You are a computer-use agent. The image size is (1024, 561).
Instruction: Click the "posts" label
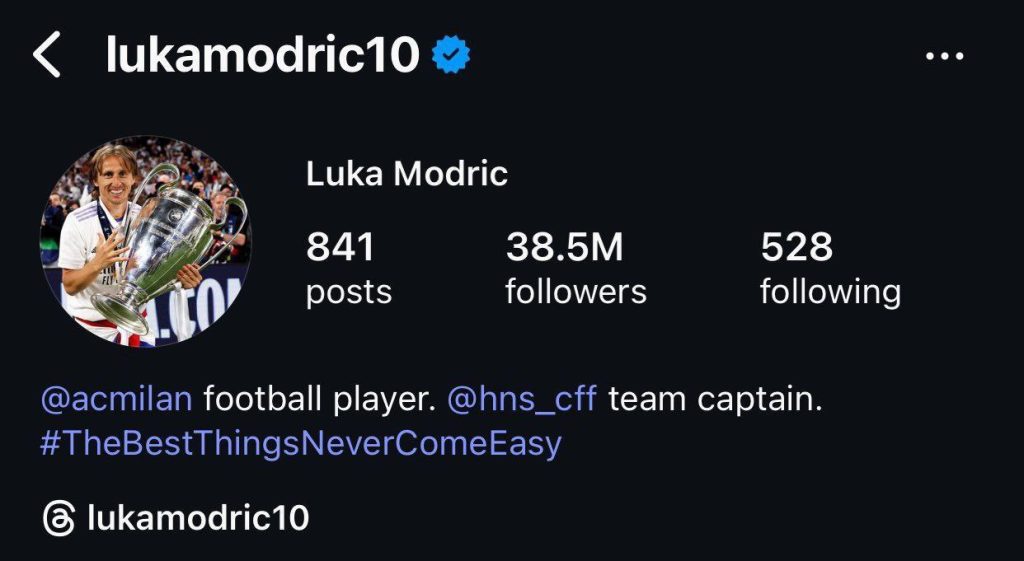pyautogui.click(x=348, y=292)
